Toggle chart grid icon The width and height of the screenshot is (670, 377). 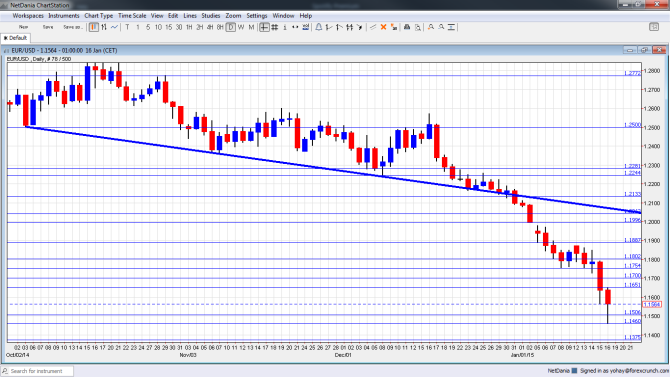(x=275, y=27)
